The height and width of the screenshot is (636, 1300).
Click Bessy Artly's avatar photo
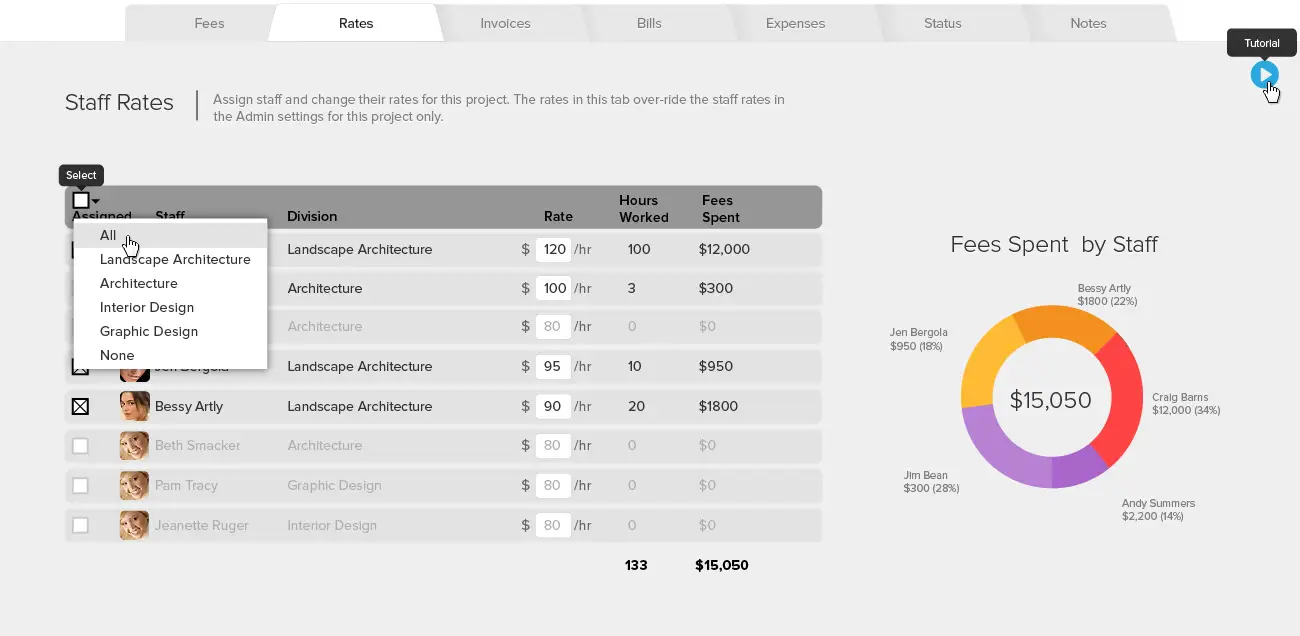click(135, 406)
